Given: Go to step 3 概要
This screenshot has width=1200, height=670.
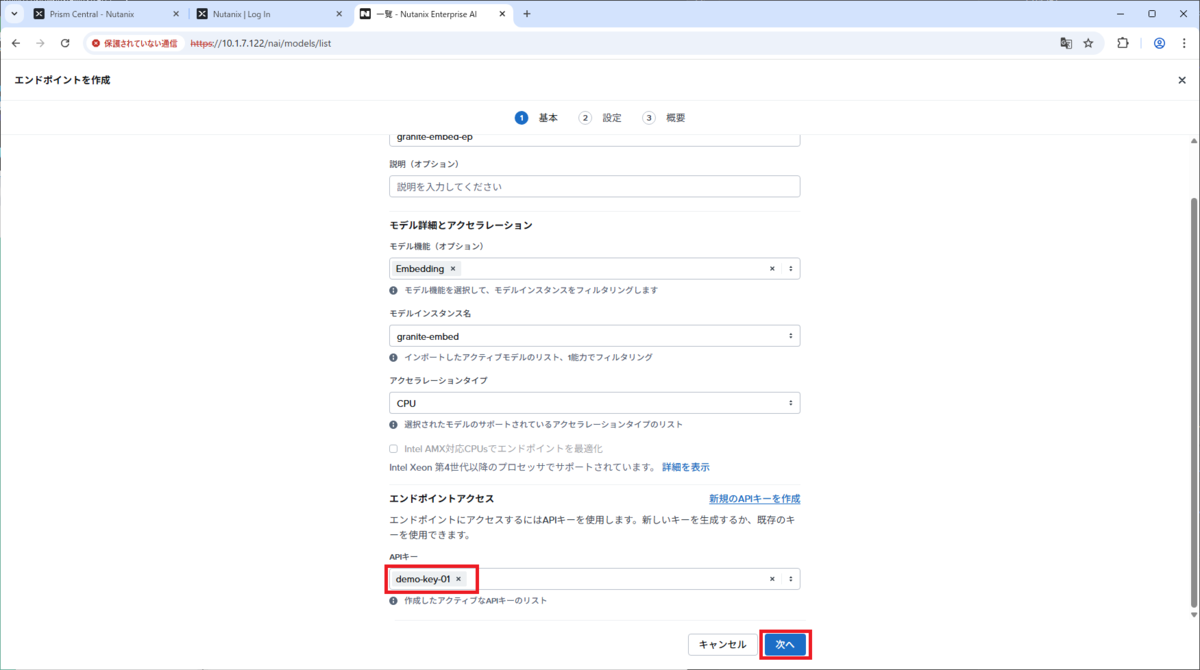Looking at the screenshot, I should (664, 118).
